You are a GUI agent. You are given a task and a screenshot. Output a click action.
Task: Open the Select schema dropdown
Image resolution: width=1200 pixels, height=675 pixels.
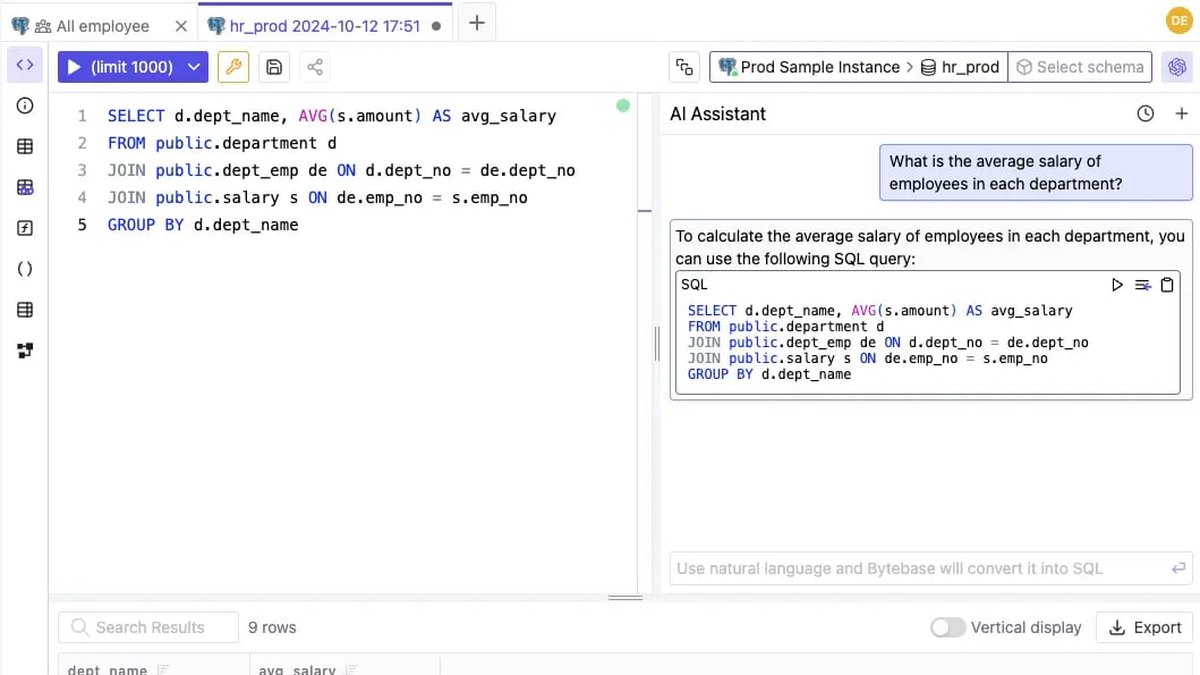1080,67
